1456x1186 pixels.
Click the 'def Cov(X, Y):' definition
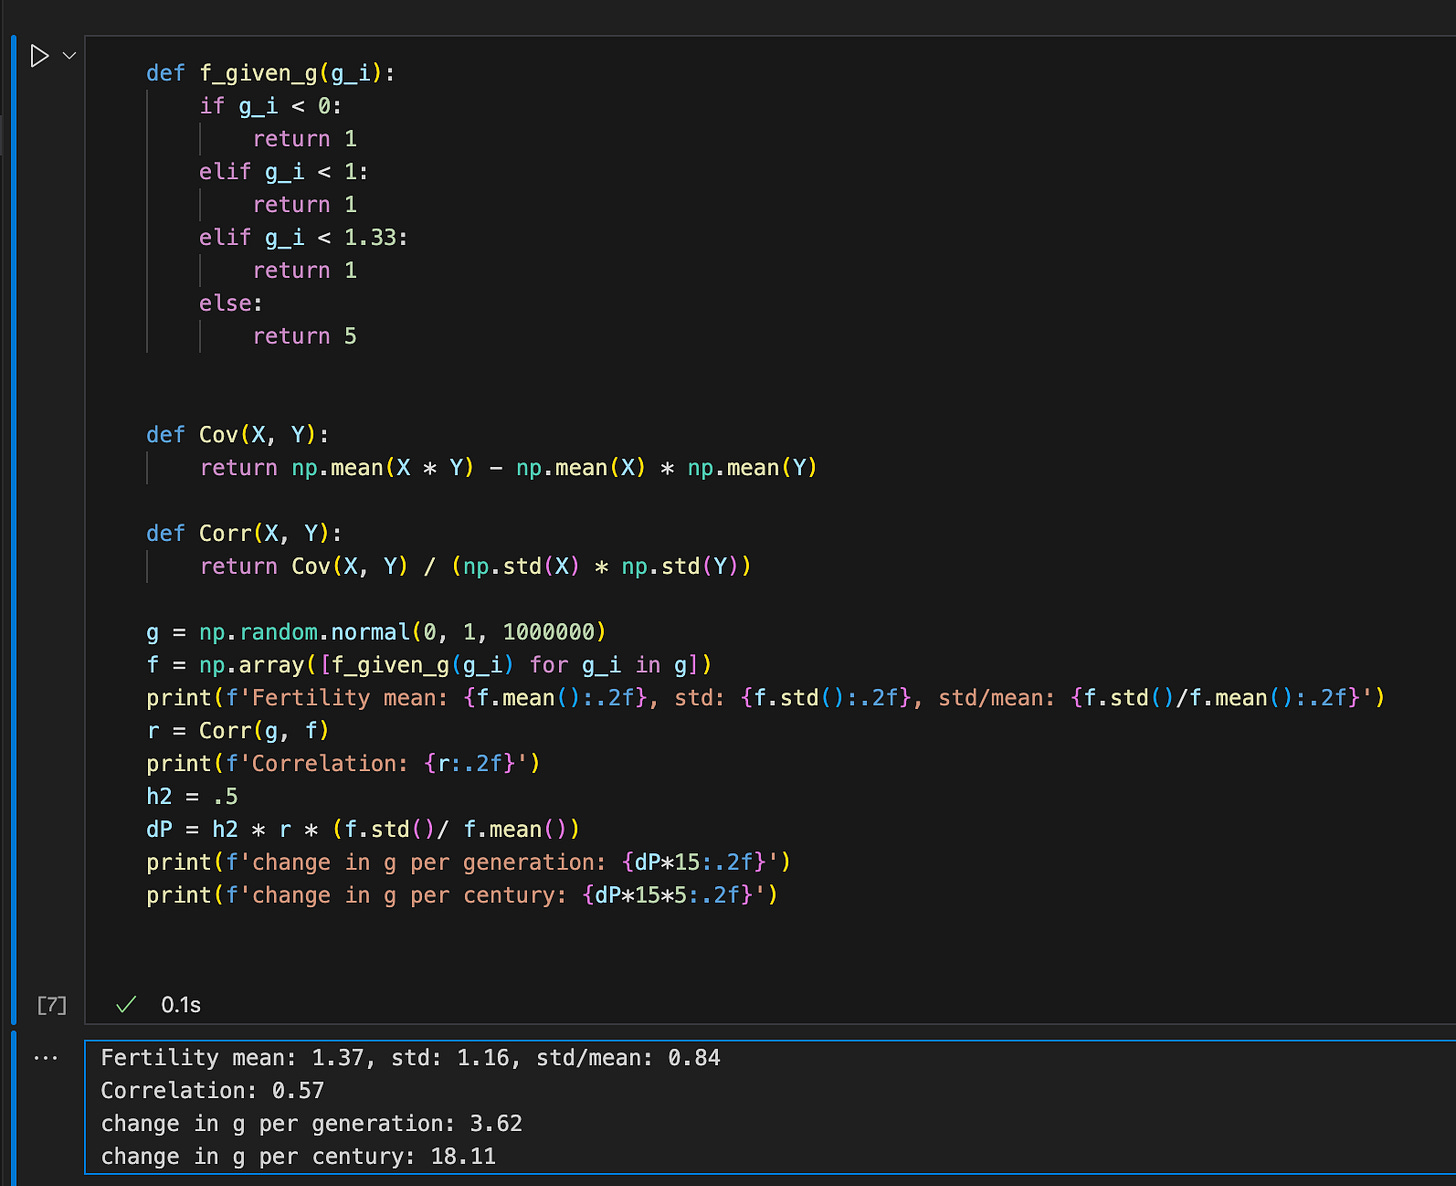[238, 435]
